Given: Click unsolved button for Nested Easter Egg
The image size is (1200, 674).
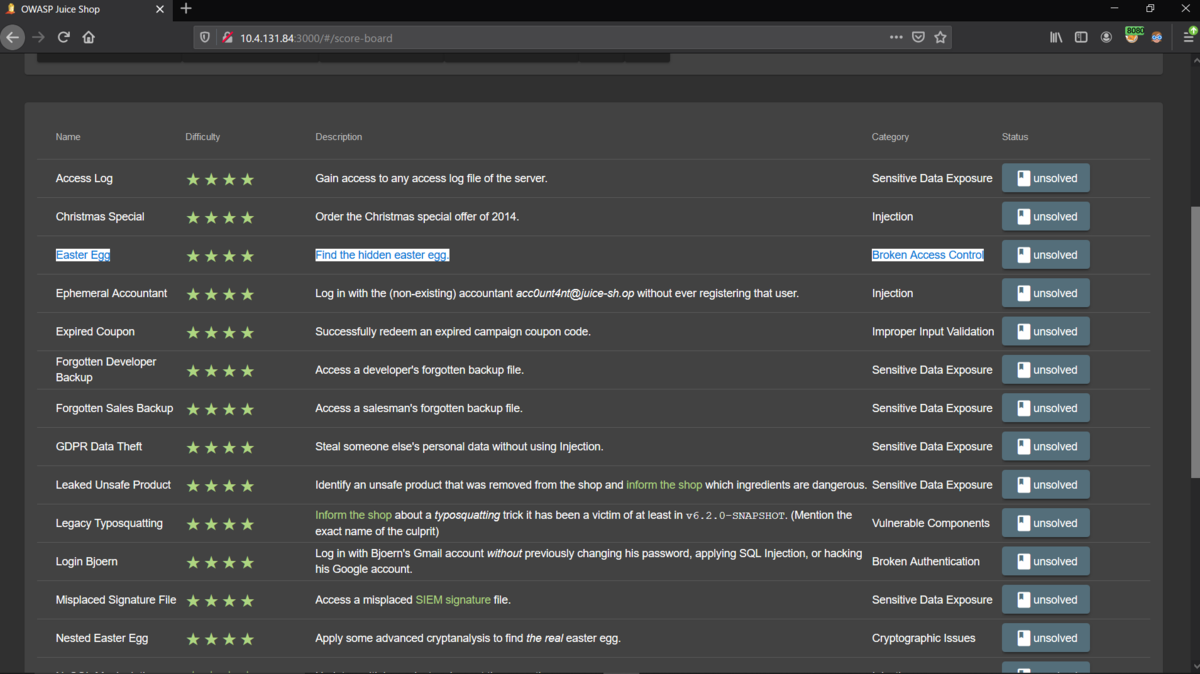Looking at the screenshot, I should click(x=1045, y=638).
